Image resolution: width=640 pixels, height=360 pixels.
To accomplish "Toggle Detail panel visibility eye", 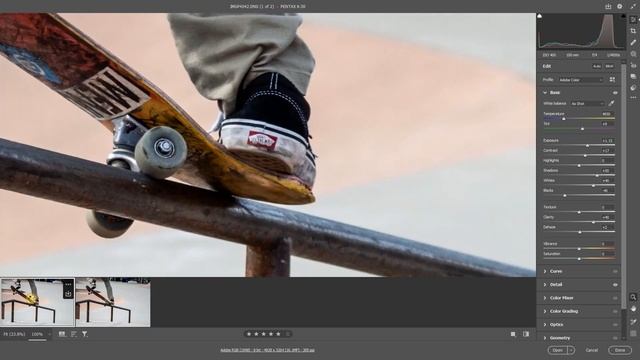I will [615, 284].
